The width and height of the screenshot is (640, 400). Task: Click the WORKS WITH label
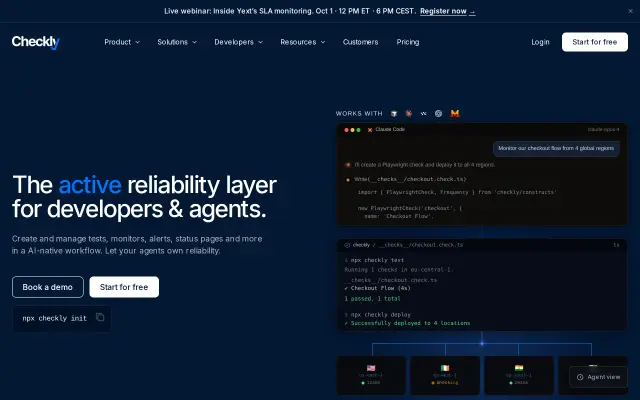pos(359,113)
